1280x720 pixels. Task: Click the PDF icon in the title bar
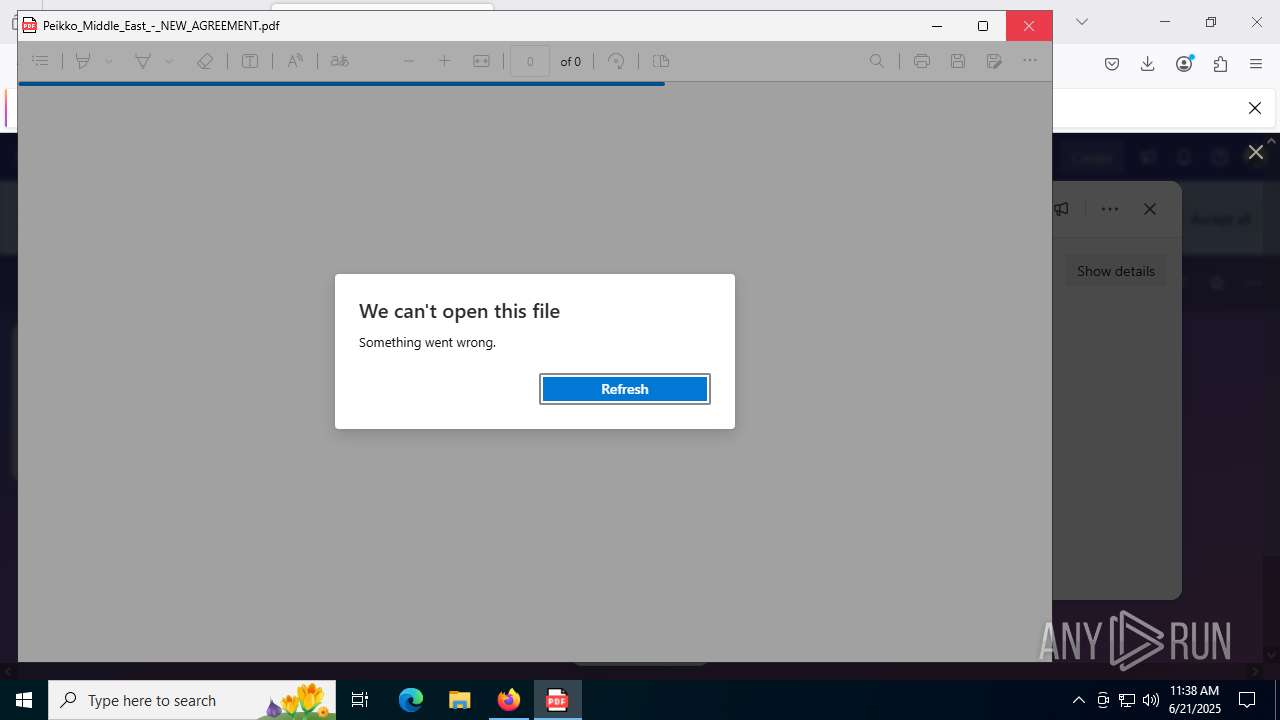[x=30, y=26]
